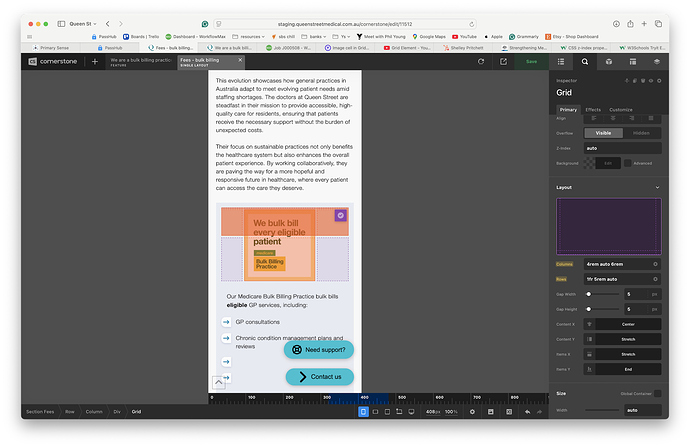This screenshot has width=690, height=446.
Task: Select the Inspector magnifier icon
Action: click(584, 61)
